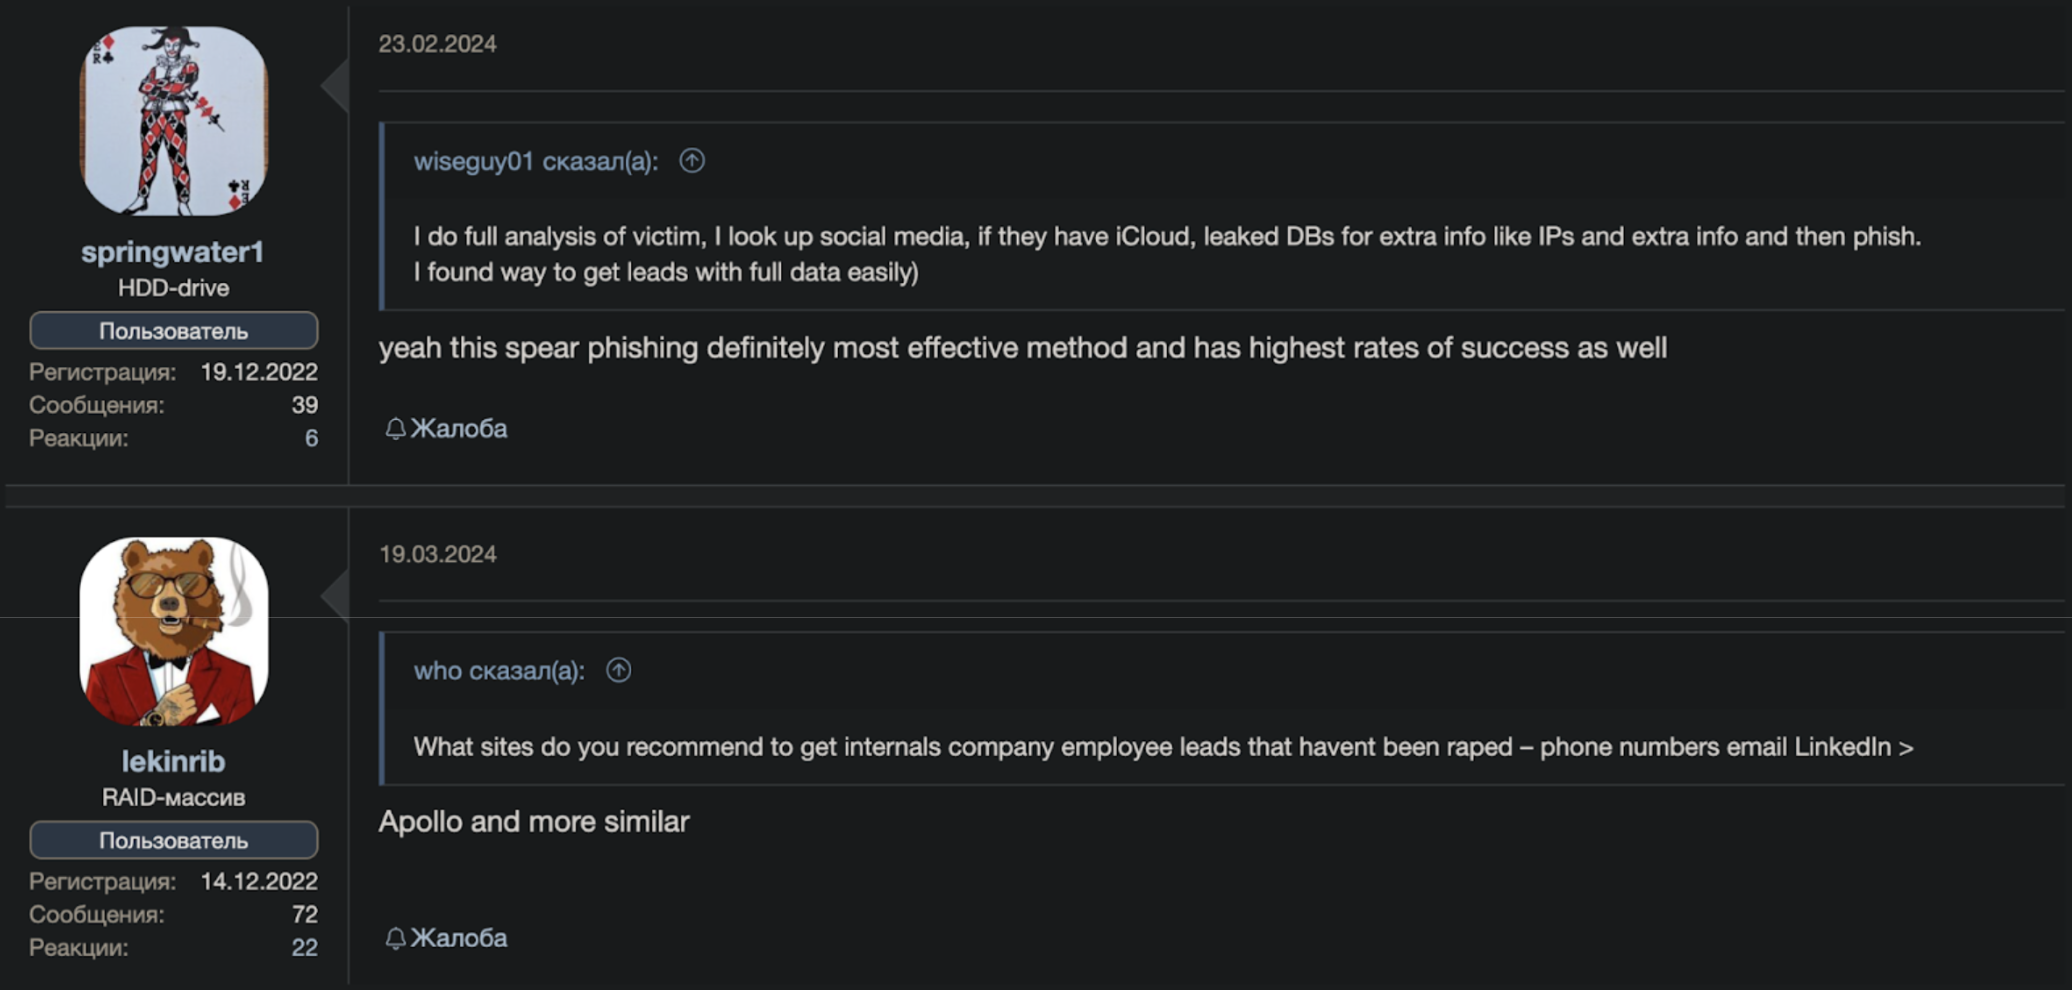The height and width of the screenshot is (990, 2072).
Task: Expand the quoted wiseguy01 message block
Action: [1222, 216]
